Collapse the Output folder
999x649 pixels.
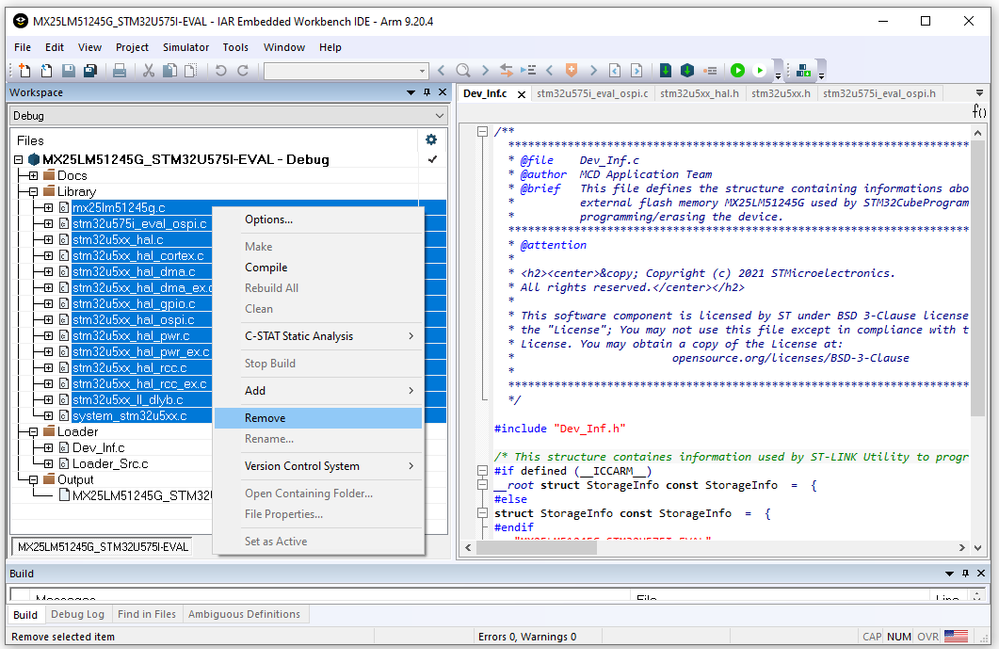pos(33,479)
